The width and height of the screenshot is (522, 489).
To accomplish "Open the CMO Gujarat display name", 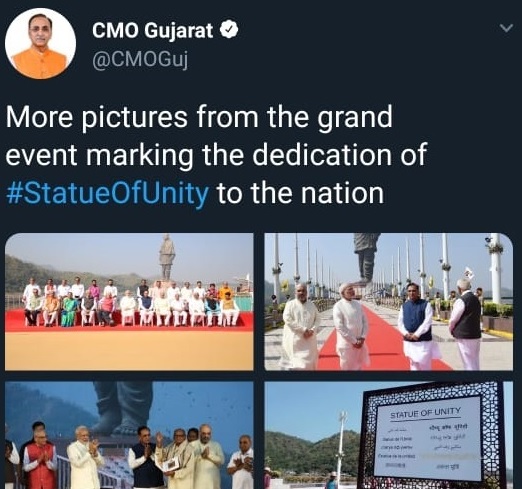I will 152,30.
